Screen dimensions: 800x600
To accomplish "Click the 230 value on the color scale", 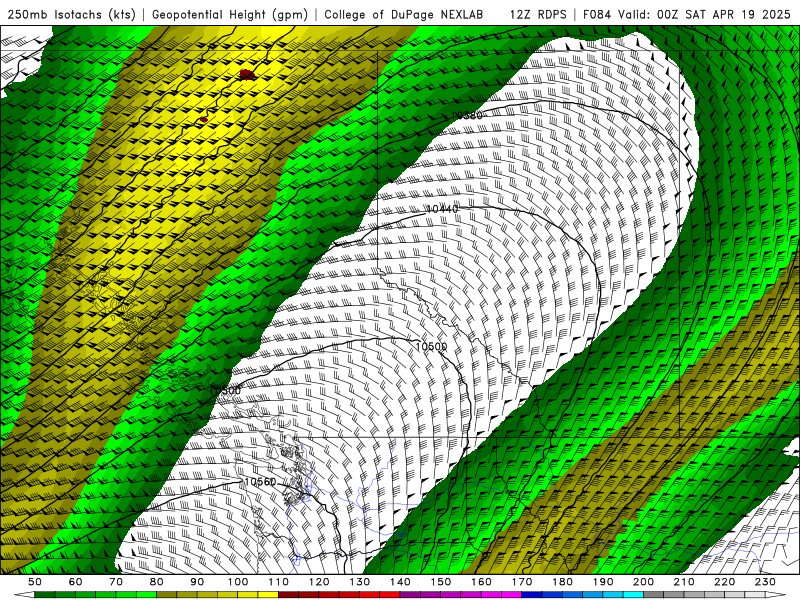I will pos(765,582).
